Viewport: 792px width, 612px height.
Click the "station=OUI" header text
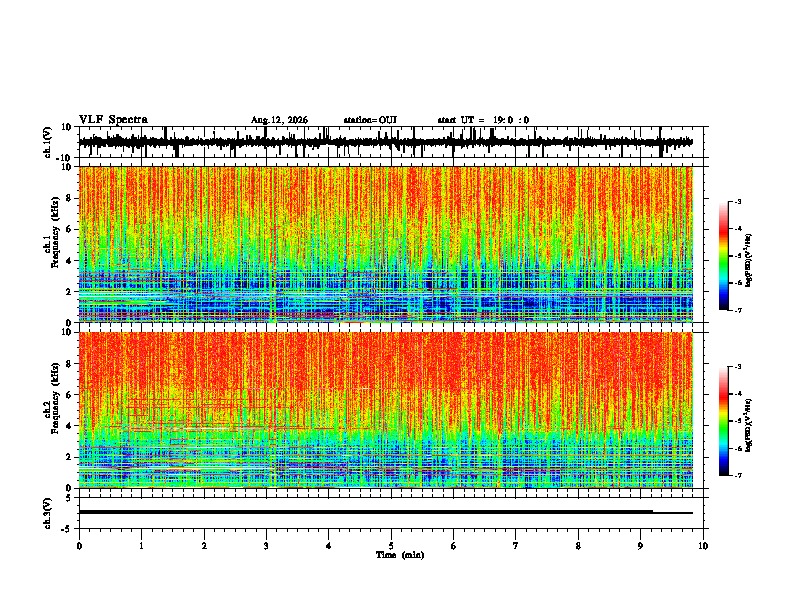coord(370,120)
